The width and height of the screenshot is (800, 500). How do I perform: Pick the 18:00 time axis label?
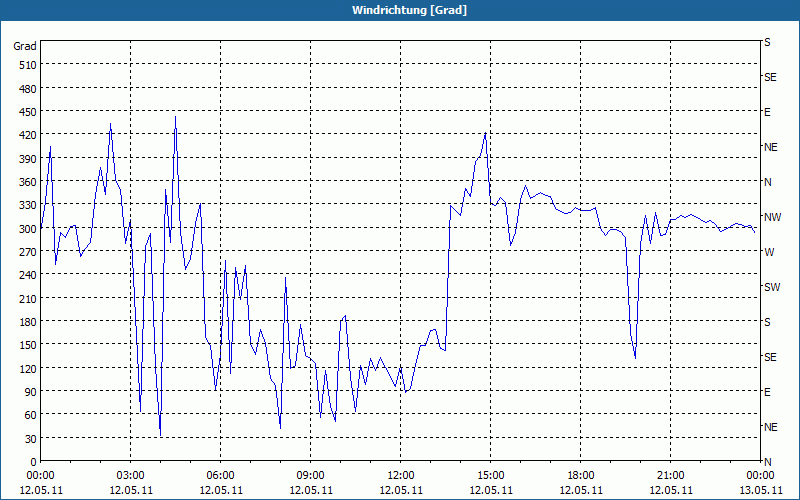581,476
